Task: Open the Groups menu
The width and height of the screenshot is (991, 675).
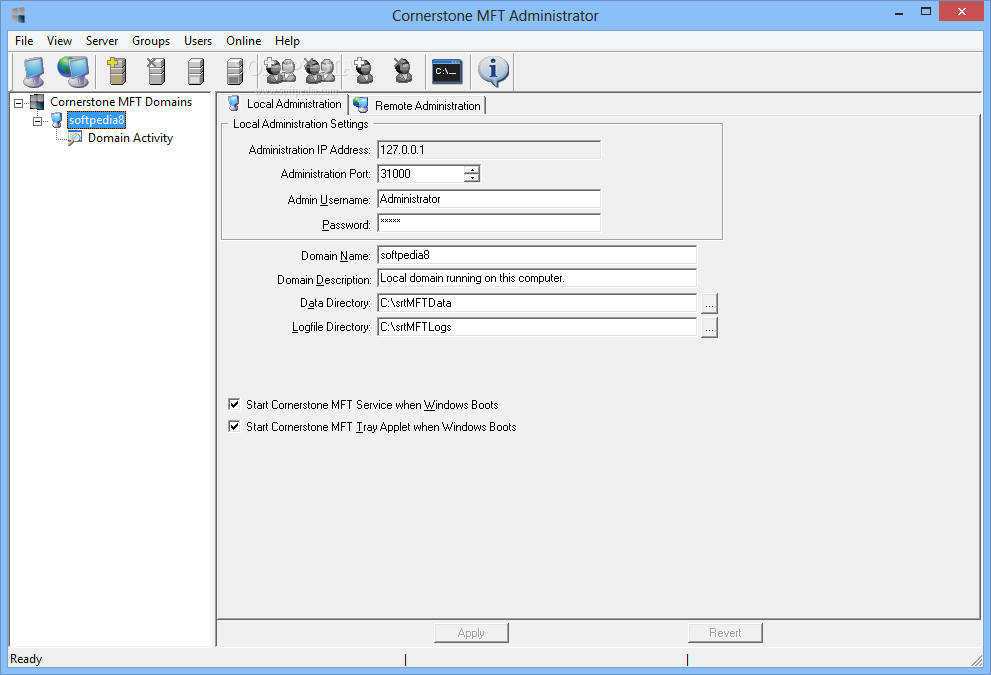Action: tap(151, 41)
